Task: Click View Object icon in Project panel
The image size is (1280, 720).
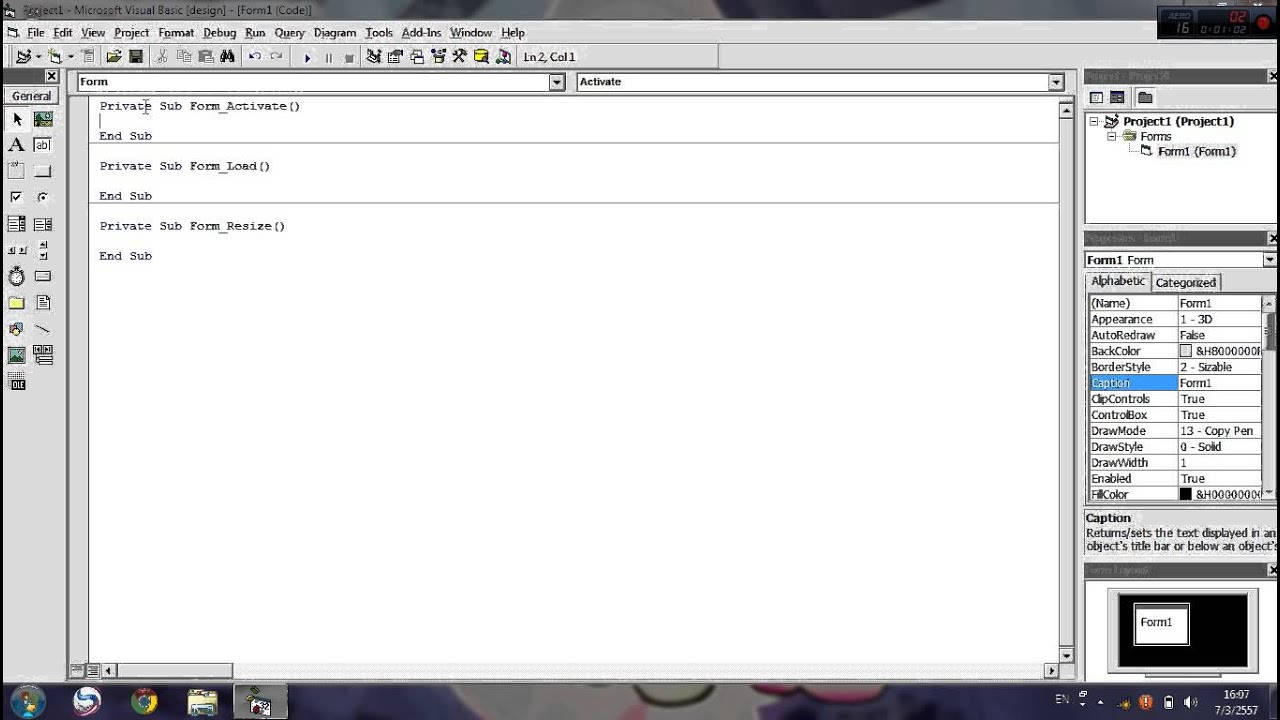Action: [1117, 97]
